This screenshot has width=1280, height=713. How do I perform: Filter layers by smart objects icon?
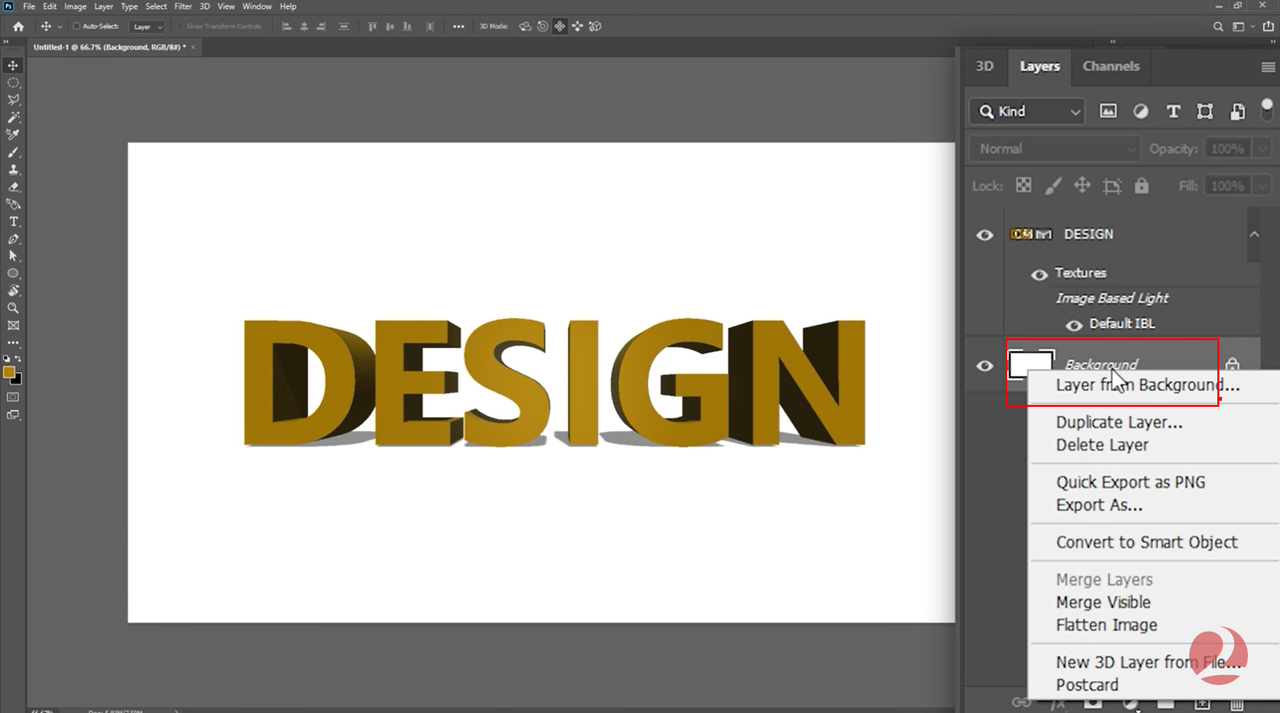(1237, 111)
